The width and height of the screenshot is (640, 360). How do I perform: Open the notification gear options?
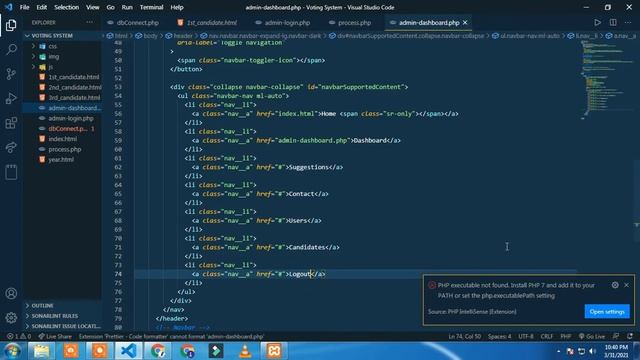click(x=615, y=285)
